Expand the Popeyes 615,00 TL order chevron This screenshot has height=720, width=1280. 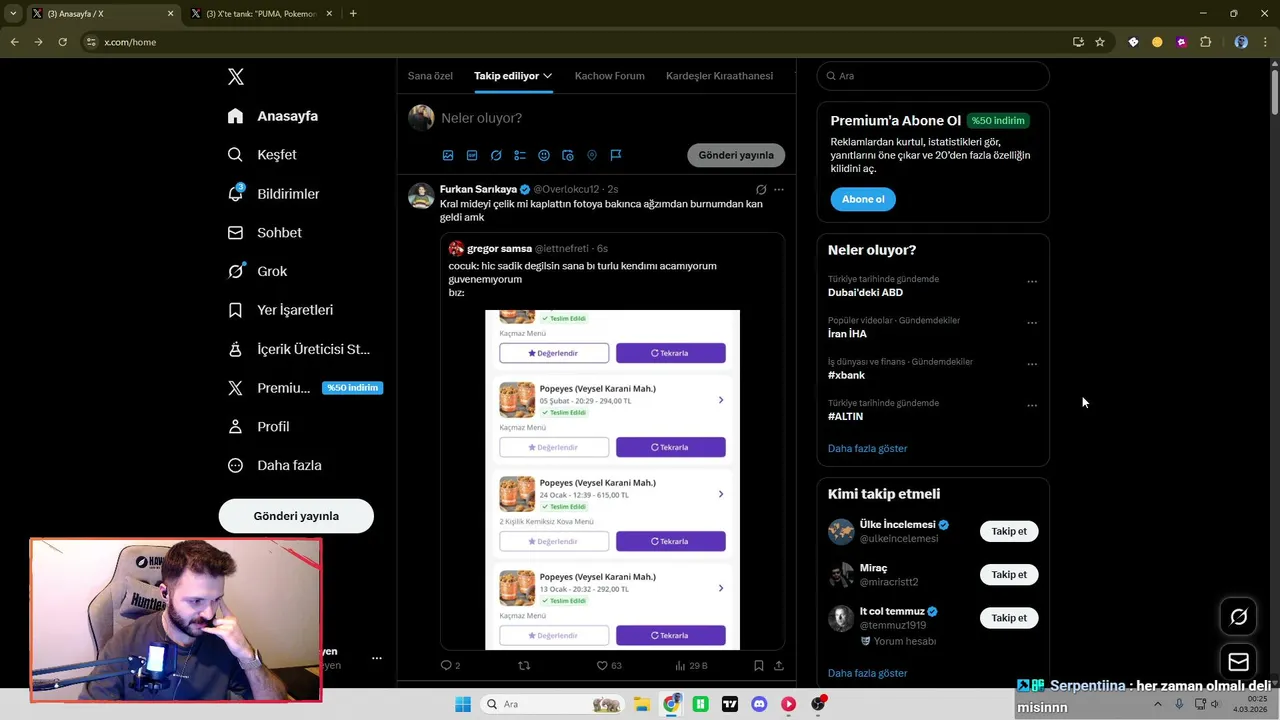721,494
